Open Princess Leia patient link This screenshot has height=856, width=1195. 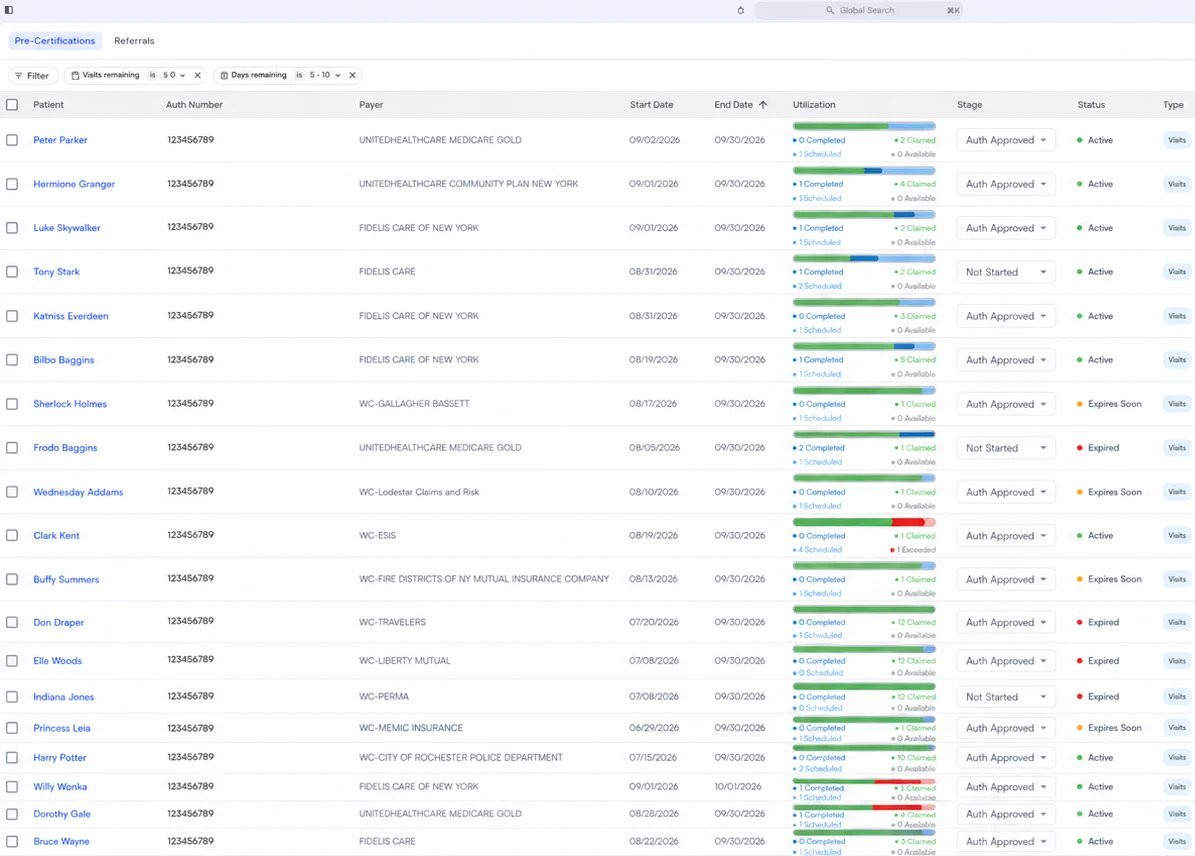point(62,729)
